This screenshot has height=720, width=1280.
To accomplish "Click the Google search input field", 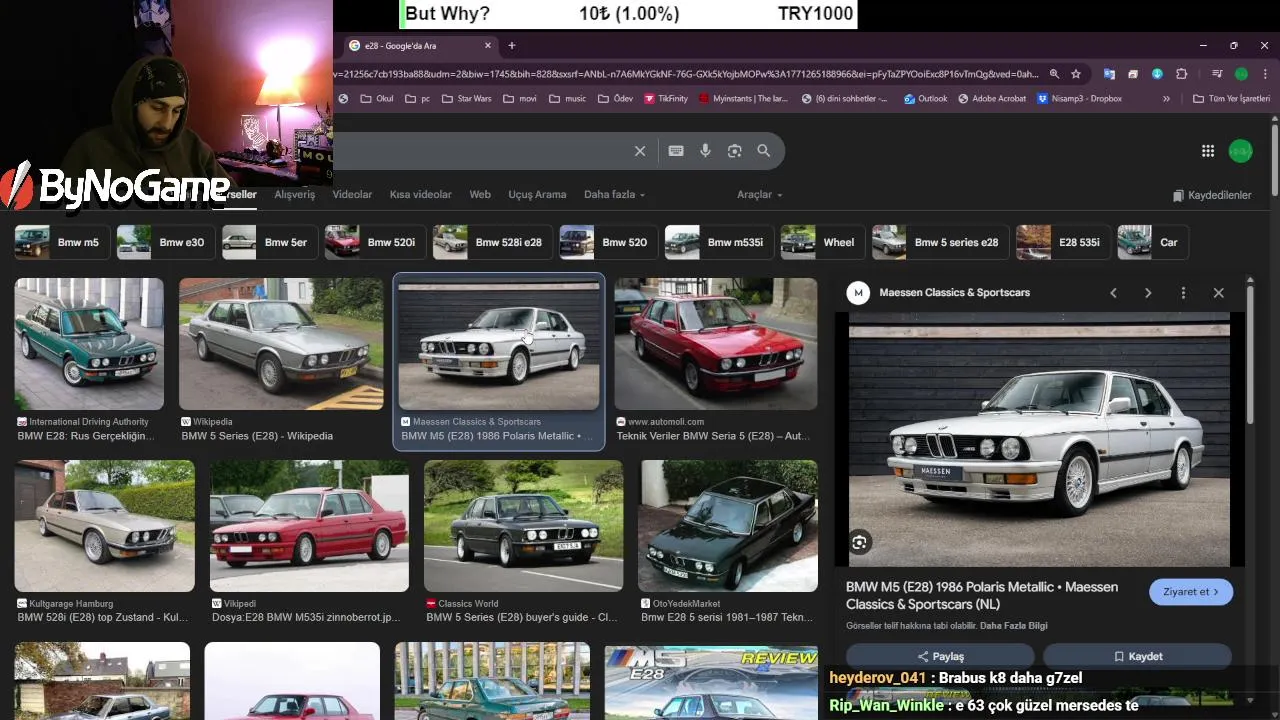I will point(480,151).
